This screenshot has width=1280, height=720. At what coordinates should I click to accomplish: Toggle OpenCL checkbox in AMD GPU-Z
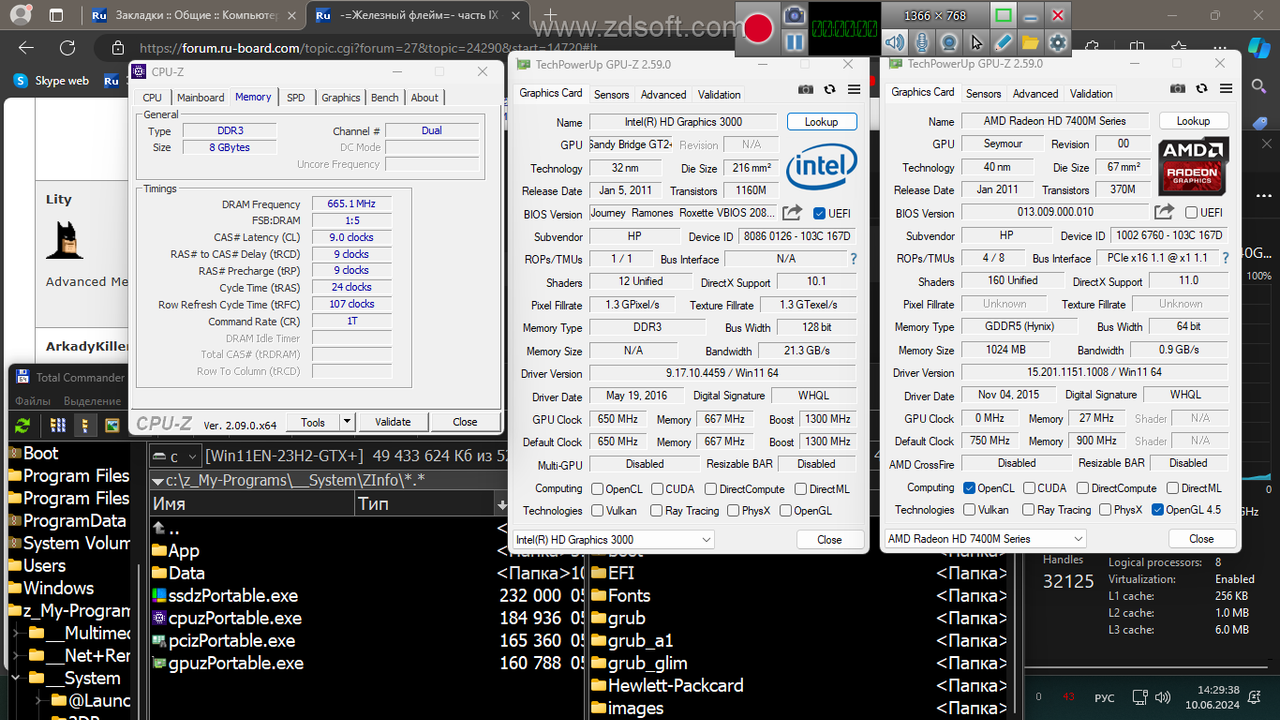[969, 488]
